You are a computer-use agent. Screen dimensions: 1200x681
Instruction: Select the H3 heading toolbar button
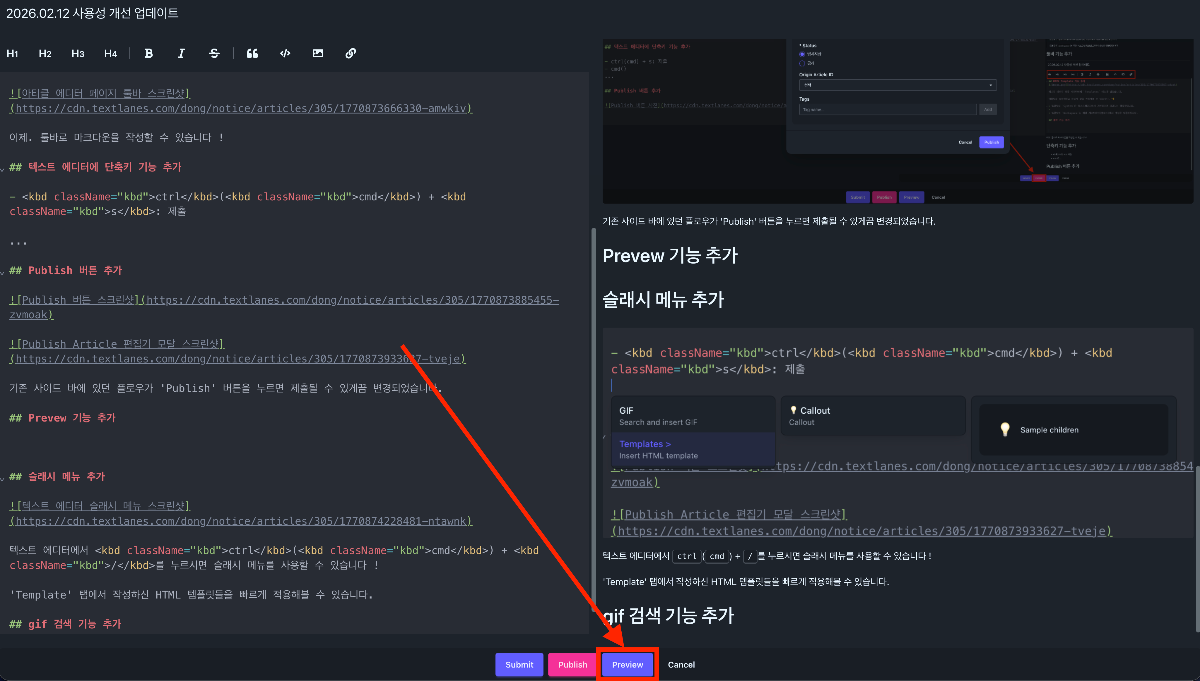(x=78, y=53)
